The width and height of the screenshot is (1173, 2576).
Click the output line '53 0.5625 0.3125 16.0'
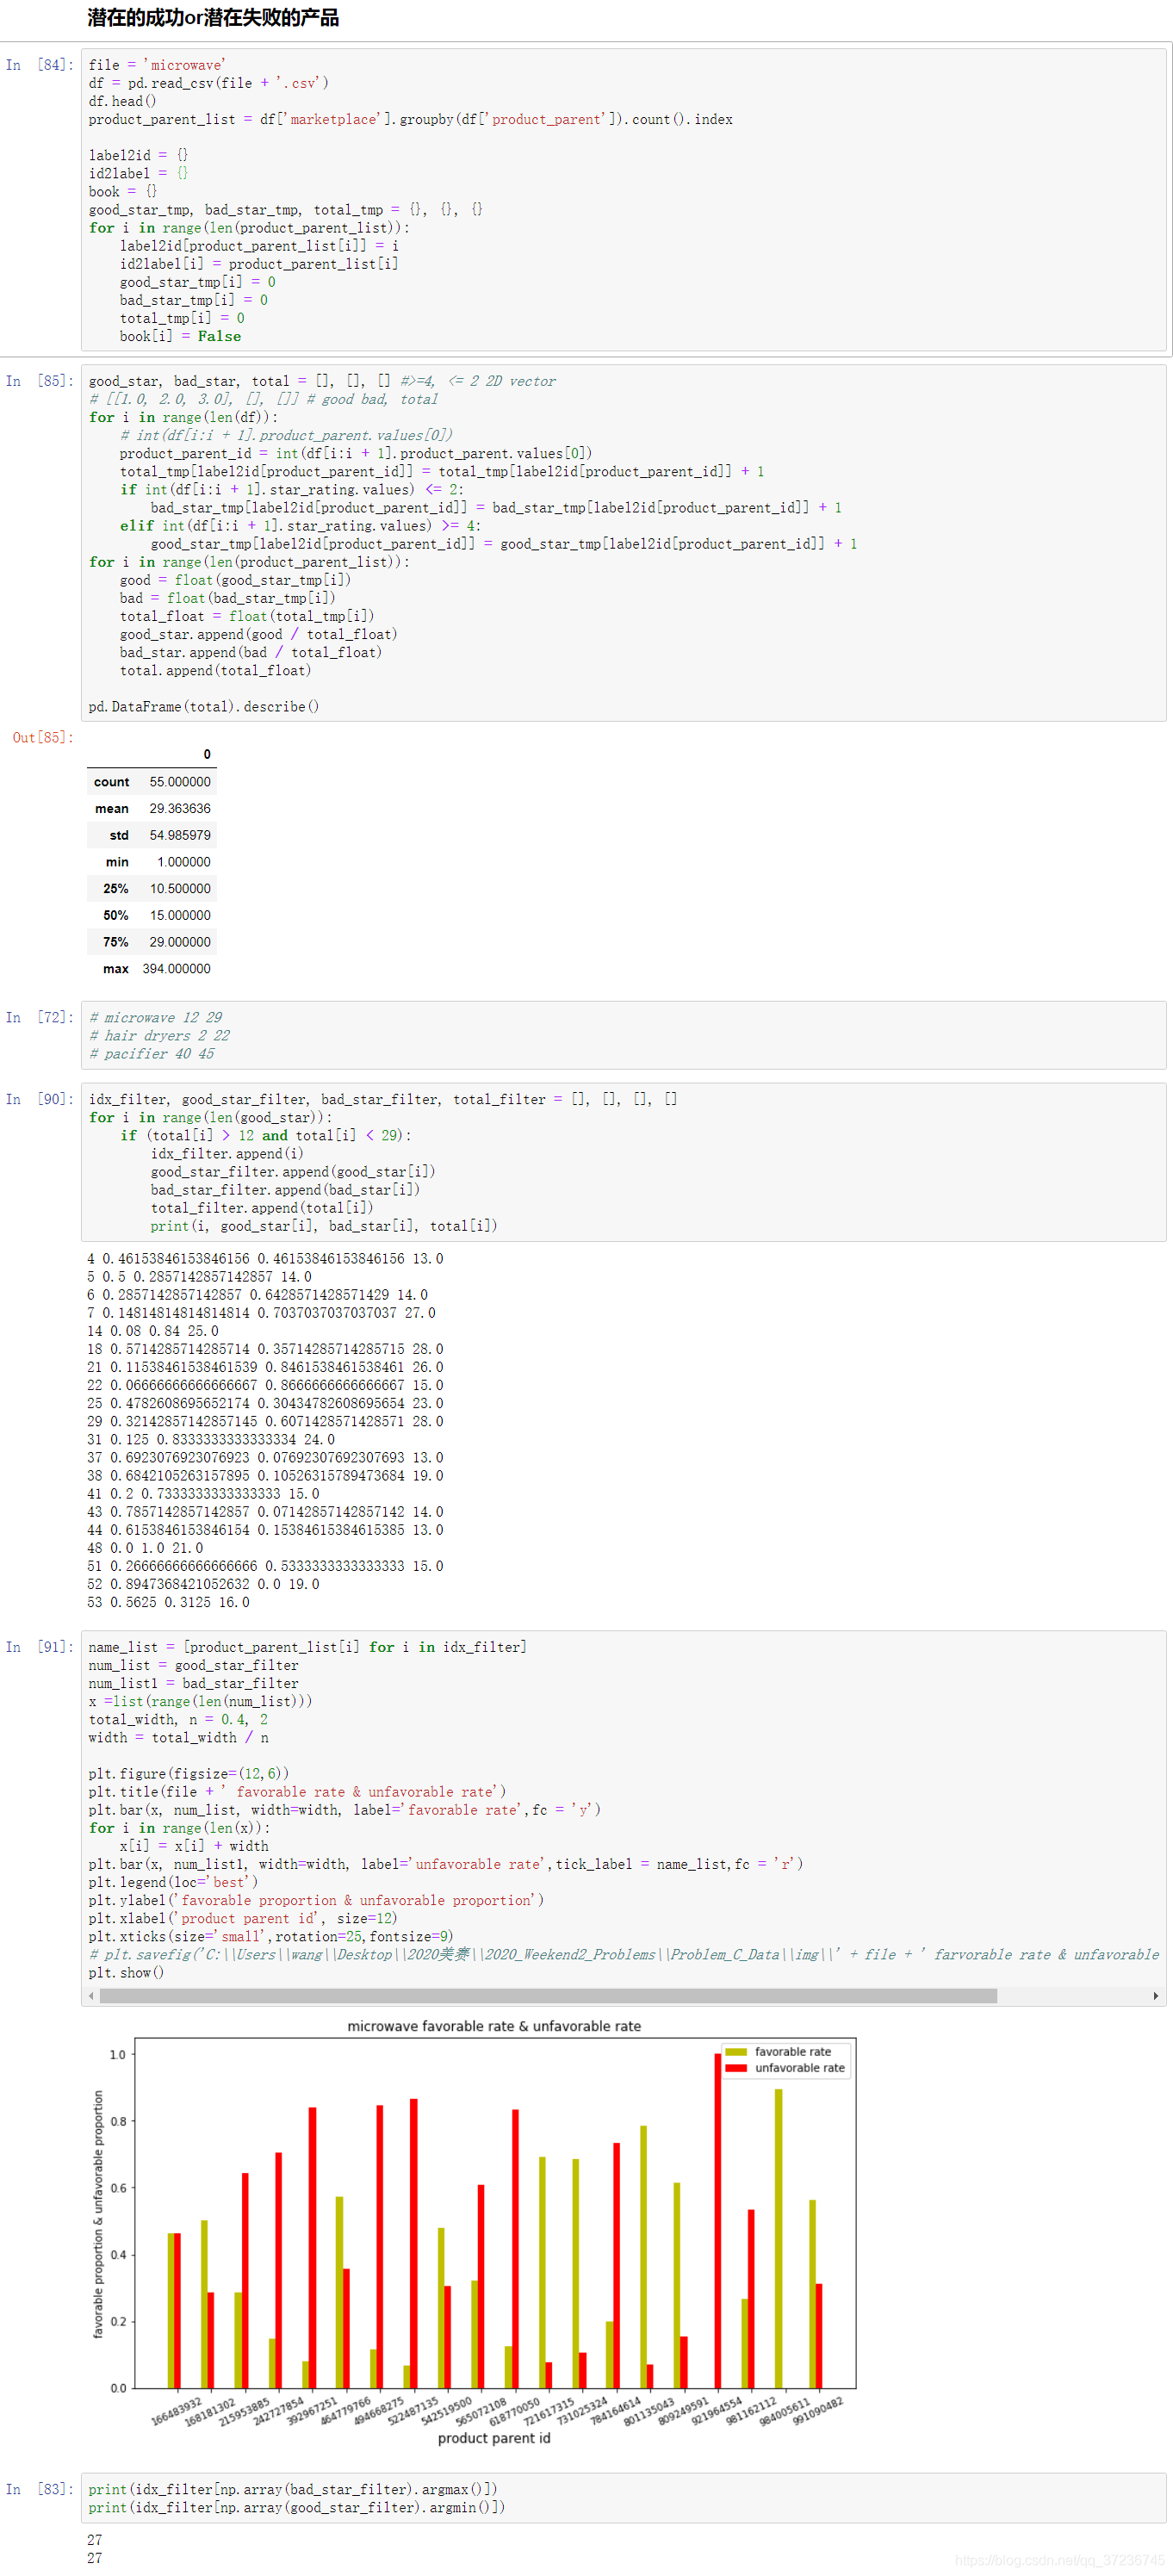pyautogui.click(x=168, y=1602)
